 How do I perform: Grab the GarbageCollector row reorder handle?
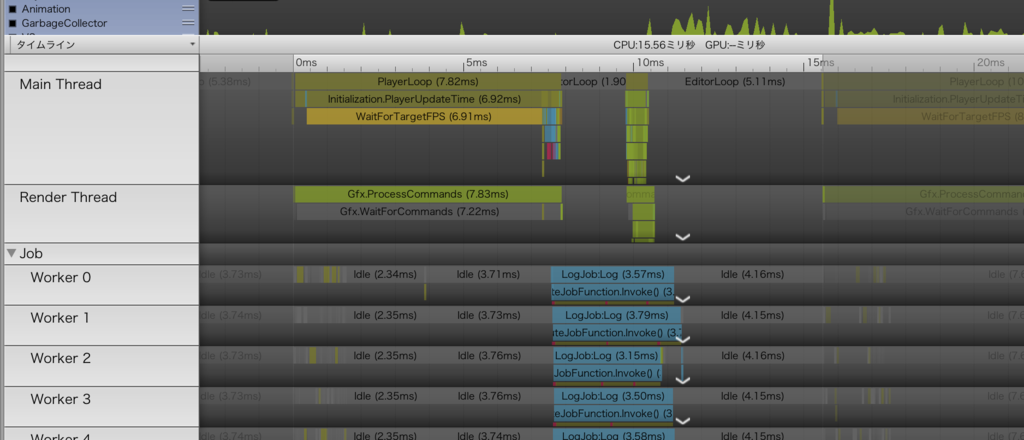point(188,24)
